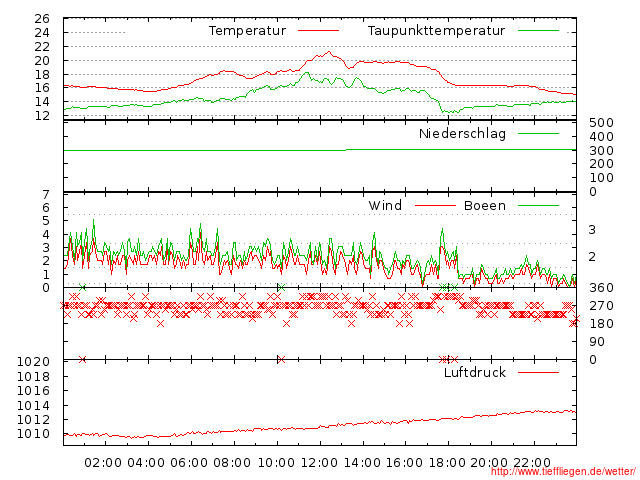
Task: Click the Wind legend label
Action: tap(385, 205)
